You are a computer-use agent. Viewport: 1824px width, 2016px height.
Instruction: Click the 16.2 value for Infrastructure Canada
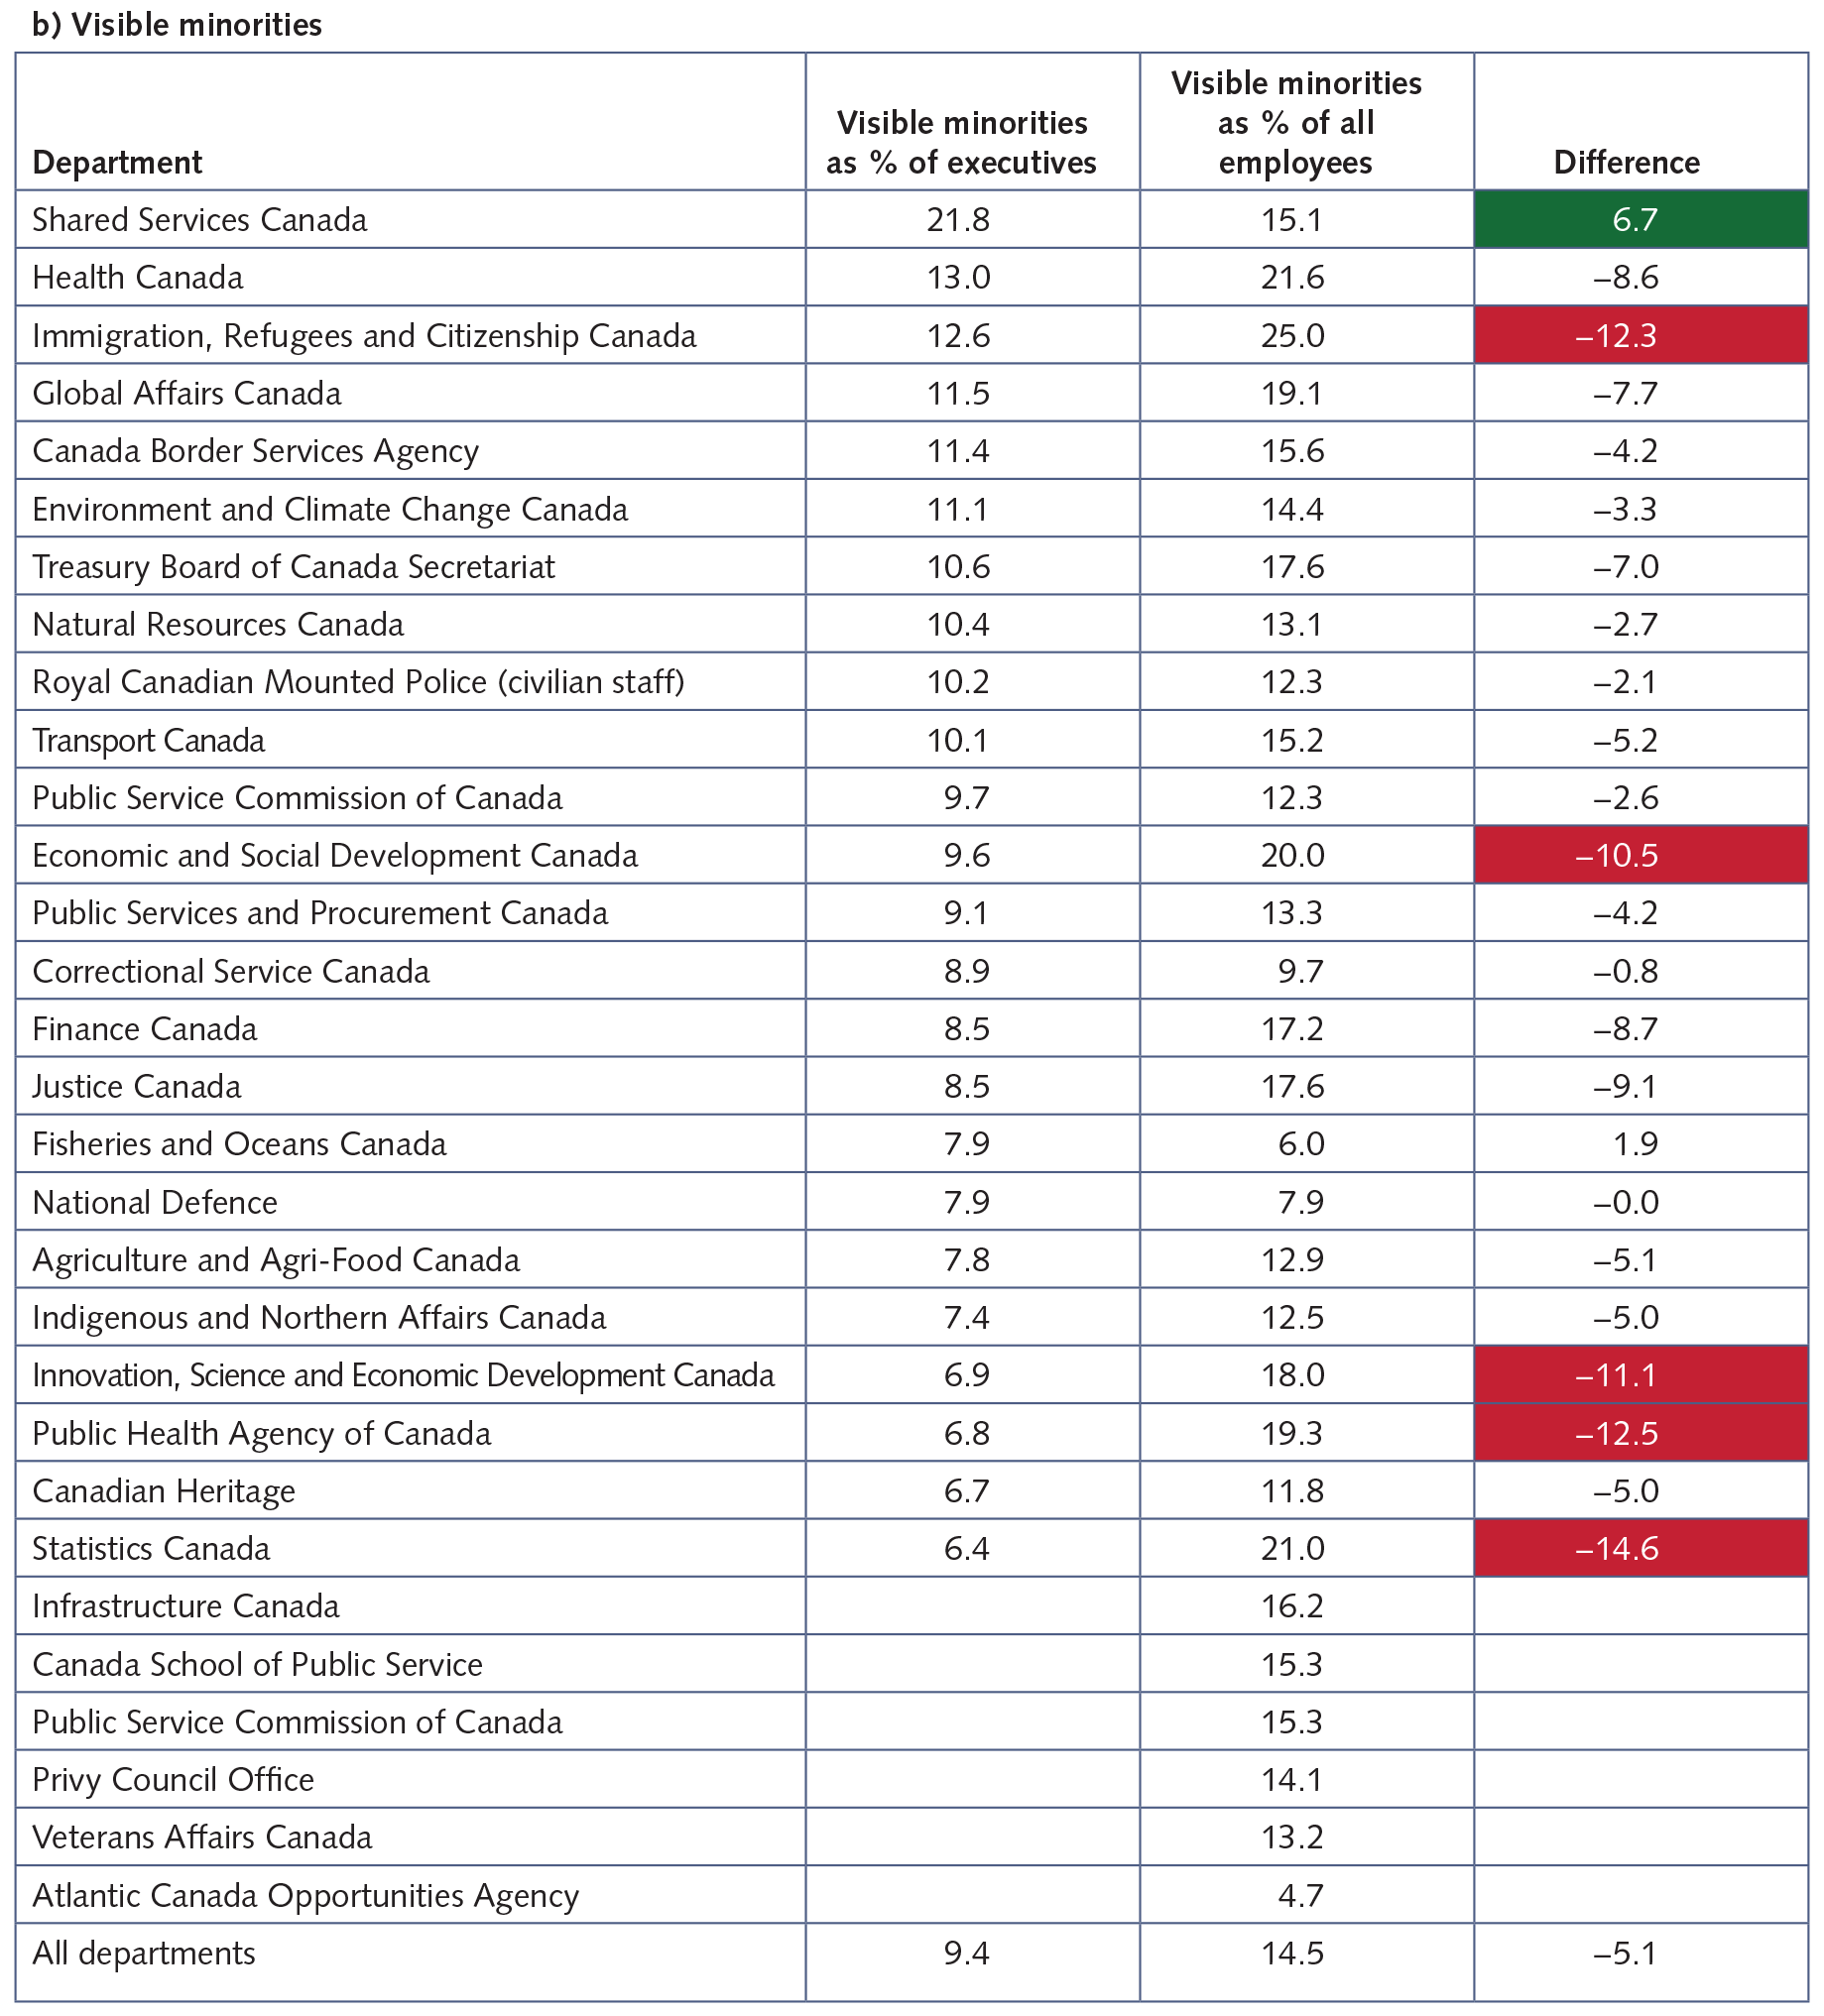tap(1293, 1606)
